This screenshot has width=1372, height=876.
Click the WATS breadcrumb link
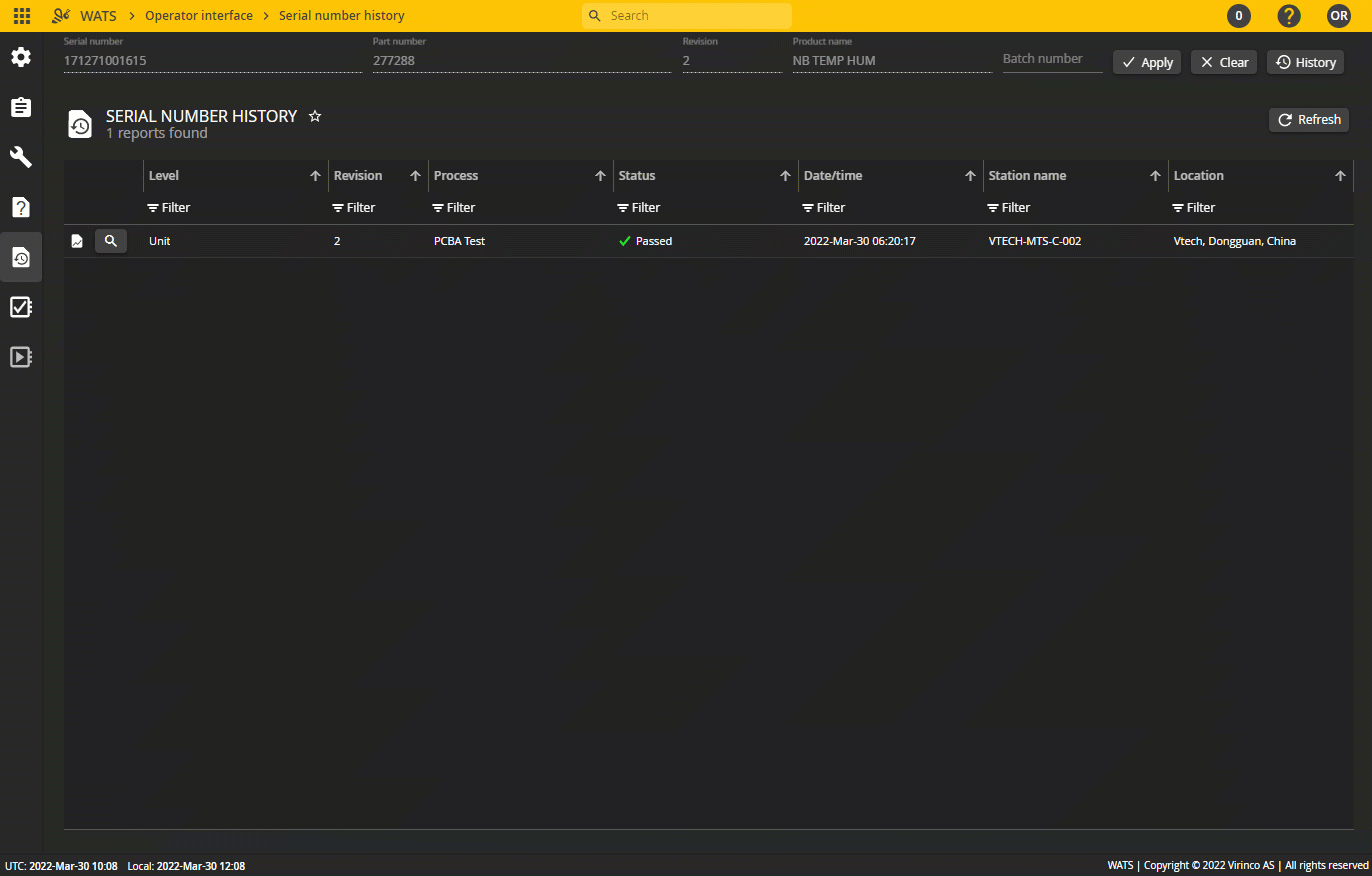pyautogui.click(x=98, y=16)
